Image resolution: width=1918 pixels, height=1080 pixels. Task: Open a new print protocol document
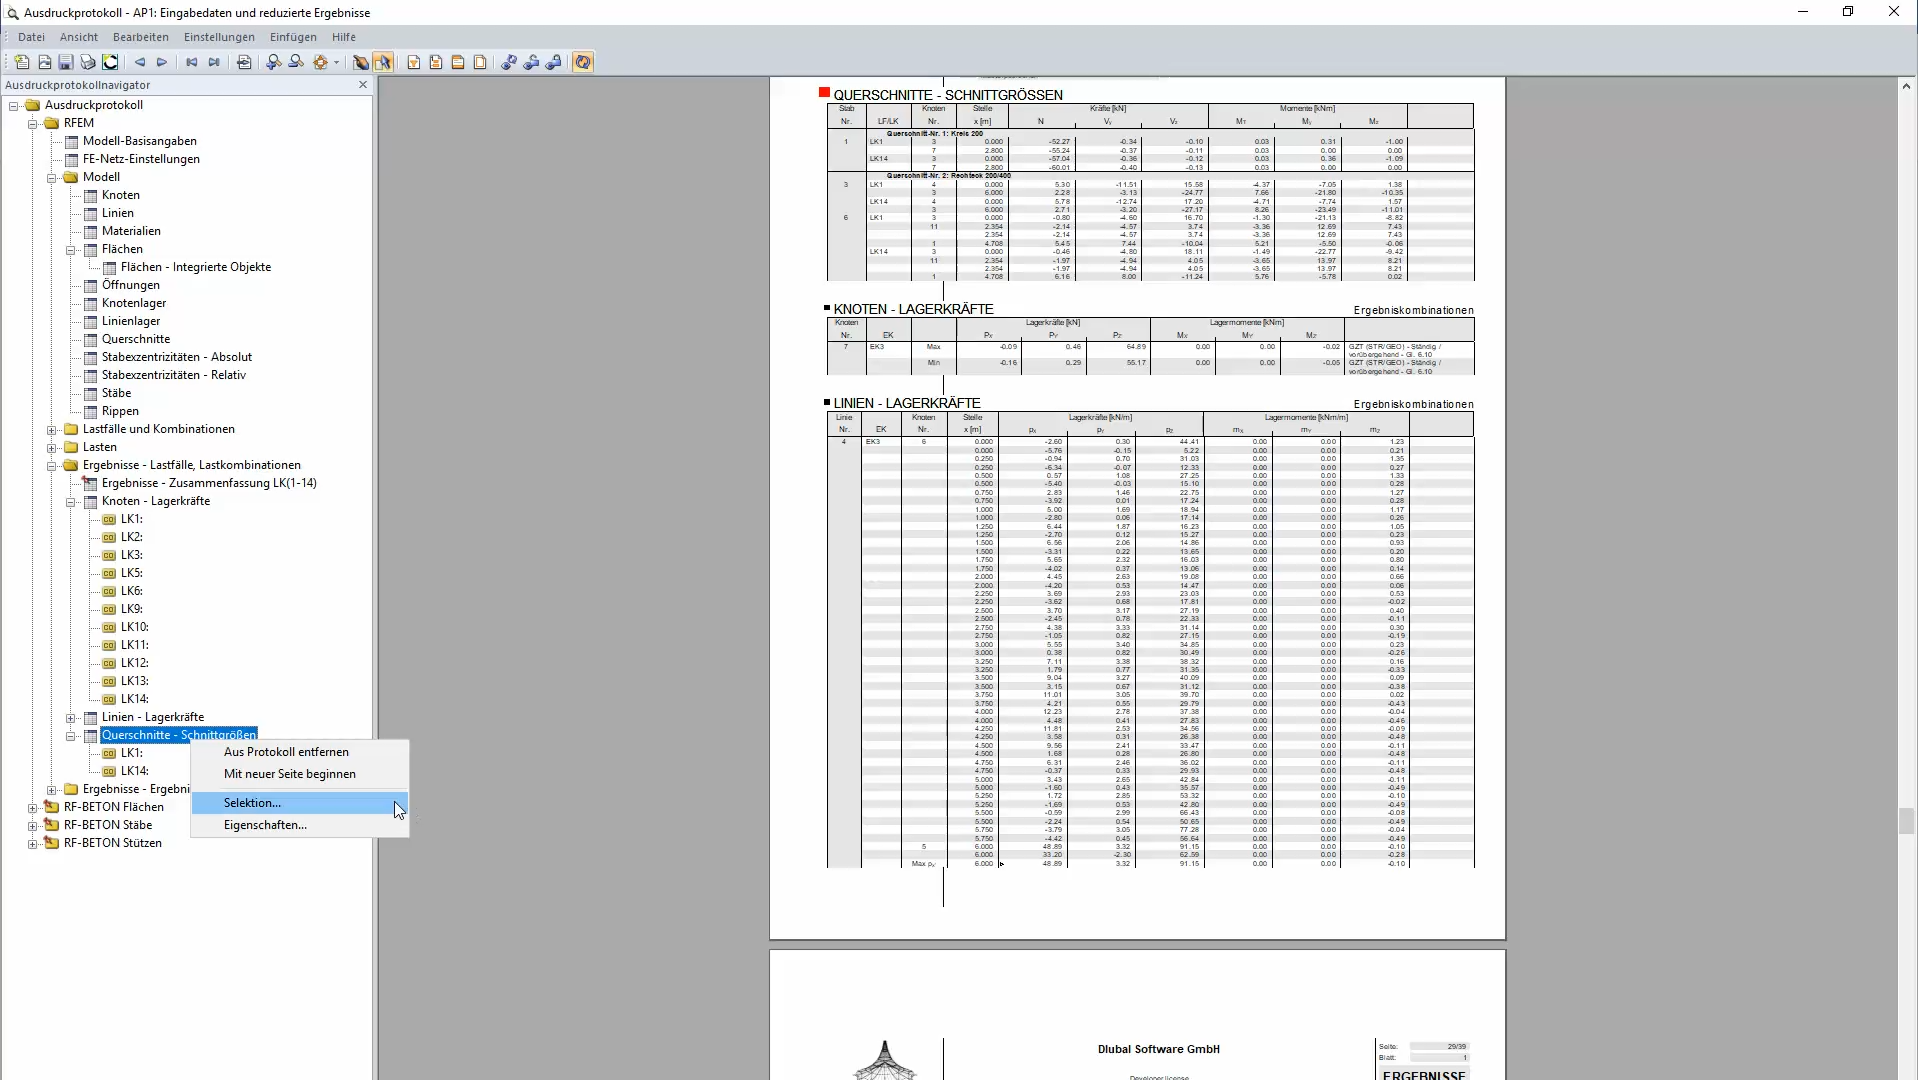click(x=21, y=62)
